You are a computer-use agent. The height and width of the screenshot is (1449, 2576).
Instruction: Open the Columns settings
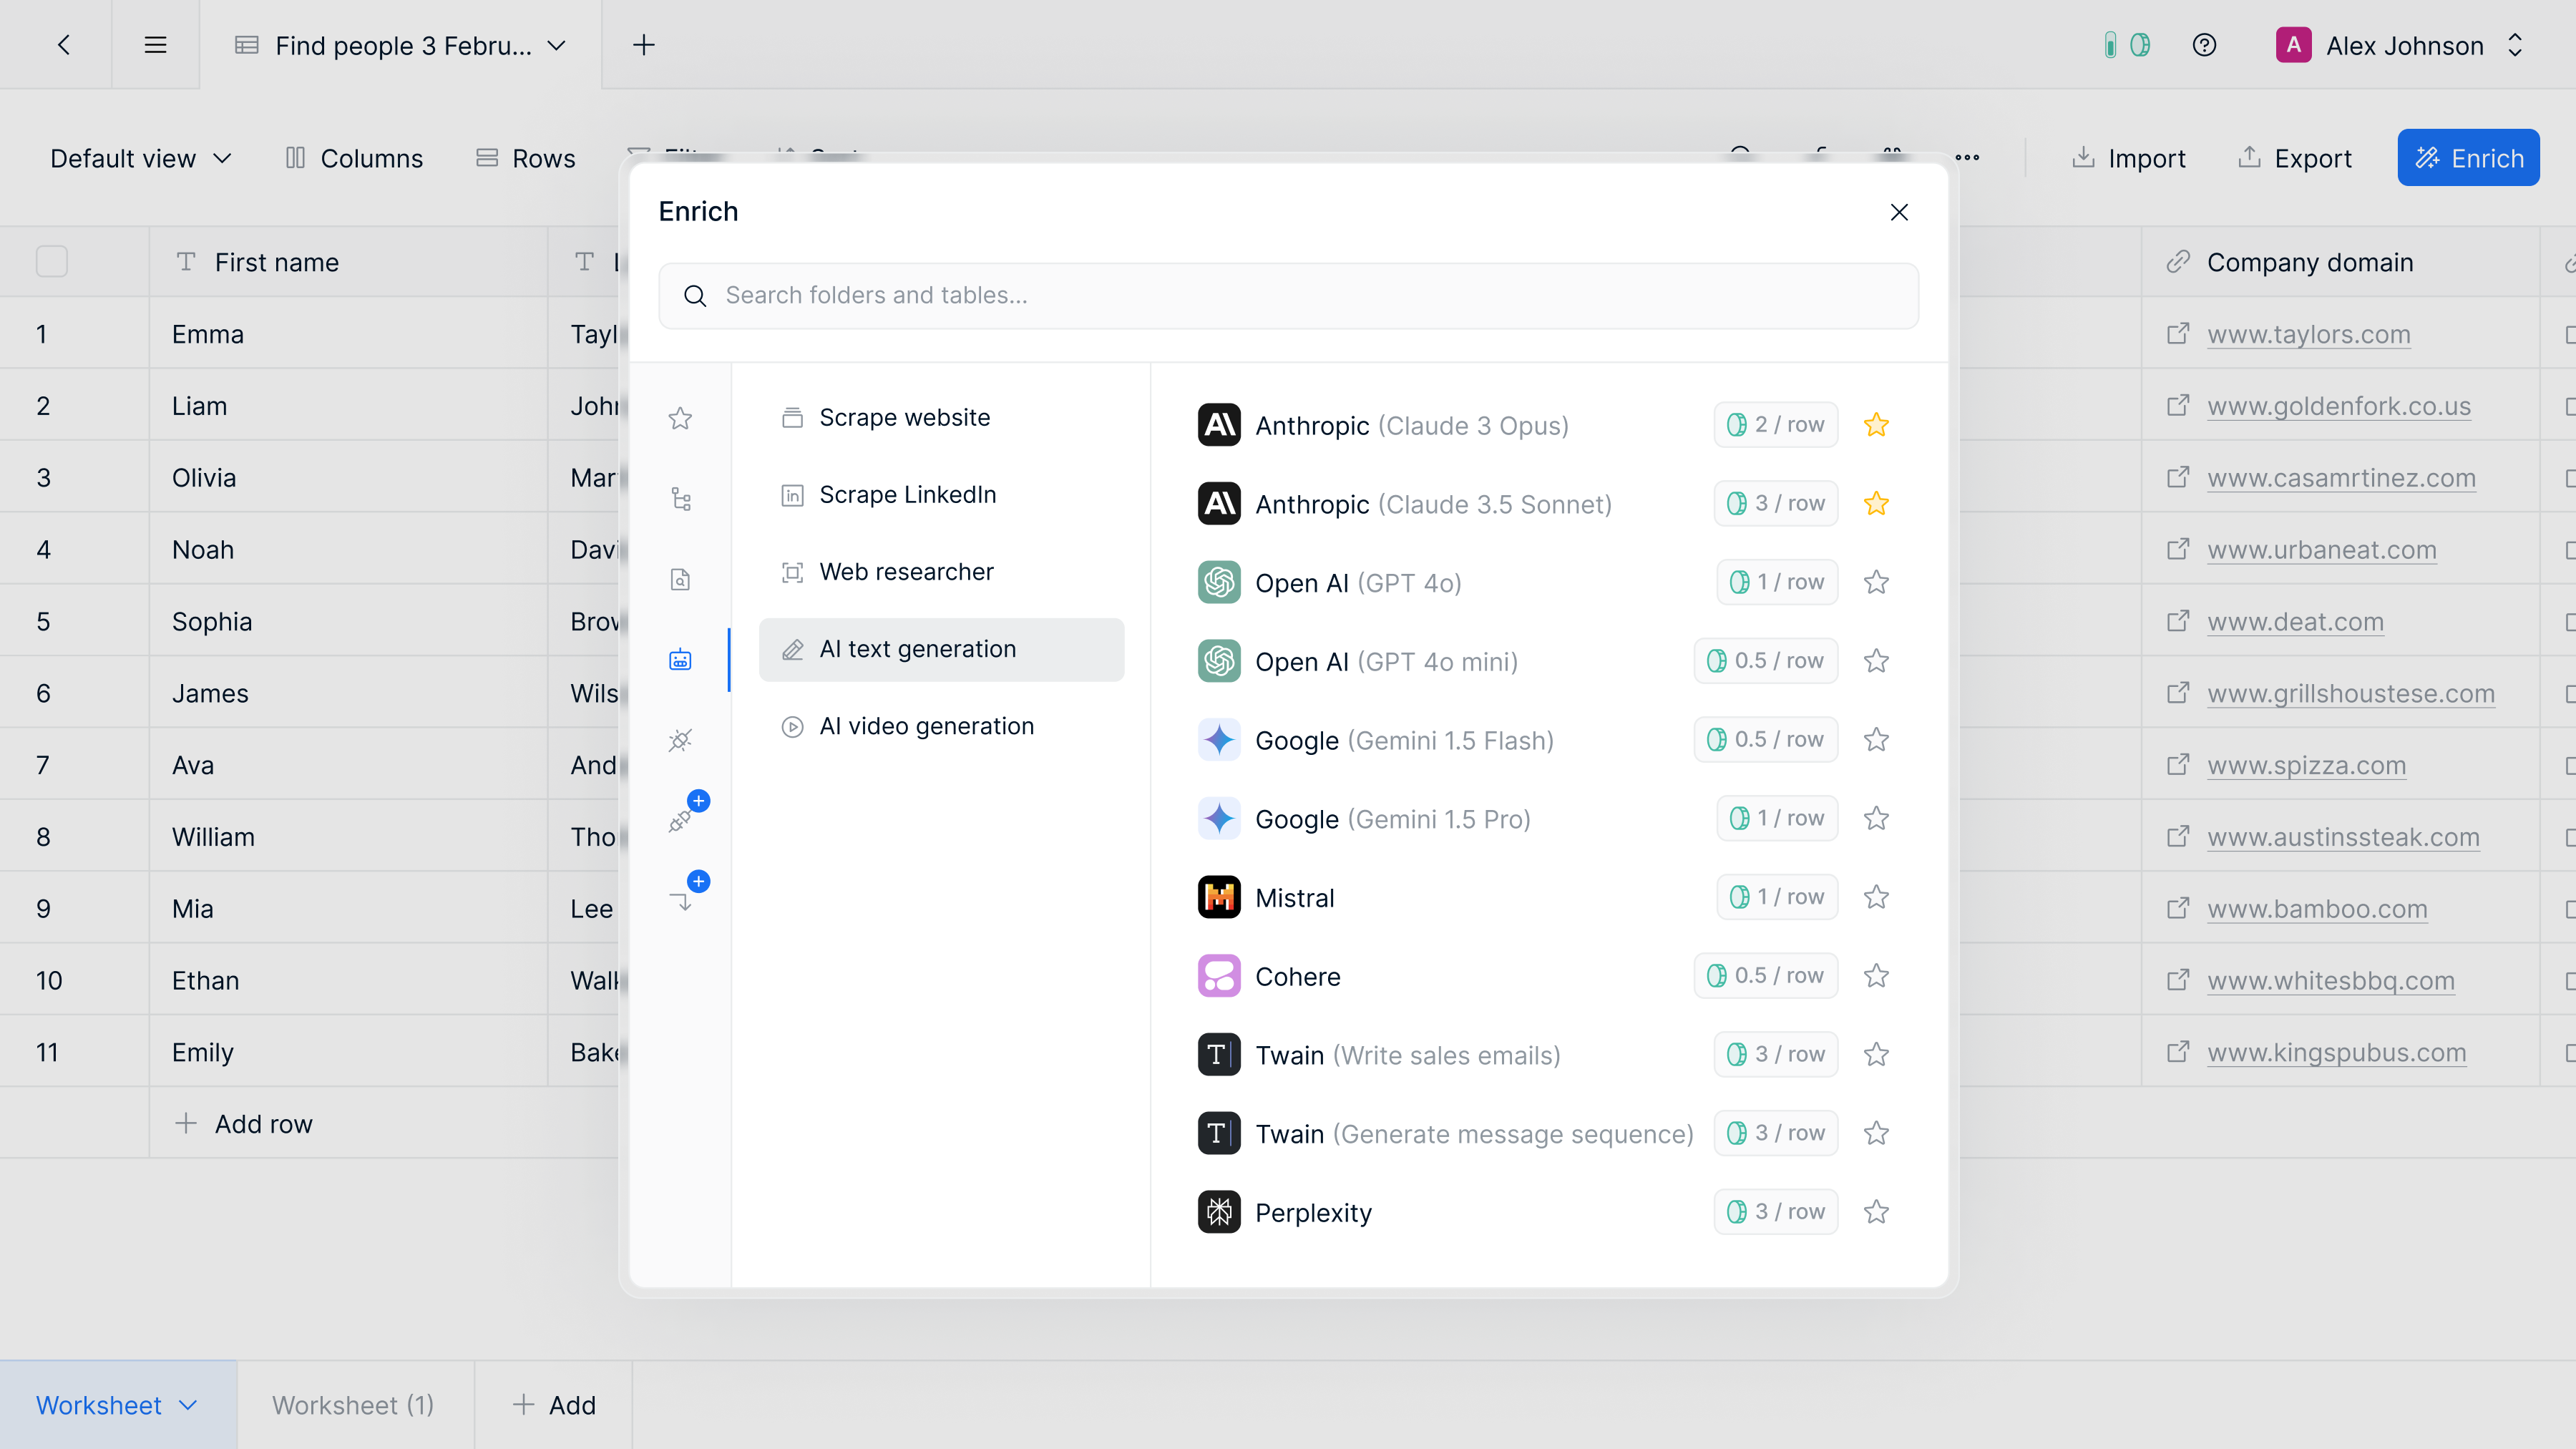tap(354, 158)
